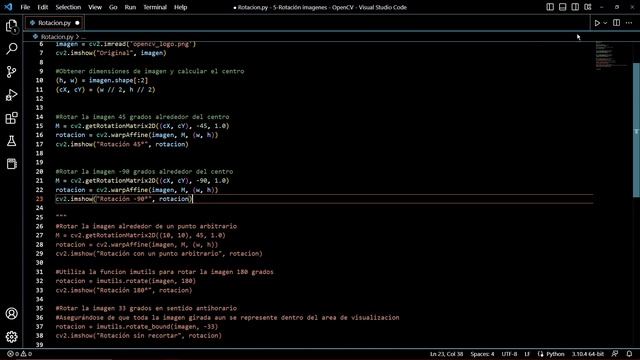Open the Explorer view in activity bar
This screenshot has height=360, width=640.
point(11,26)
